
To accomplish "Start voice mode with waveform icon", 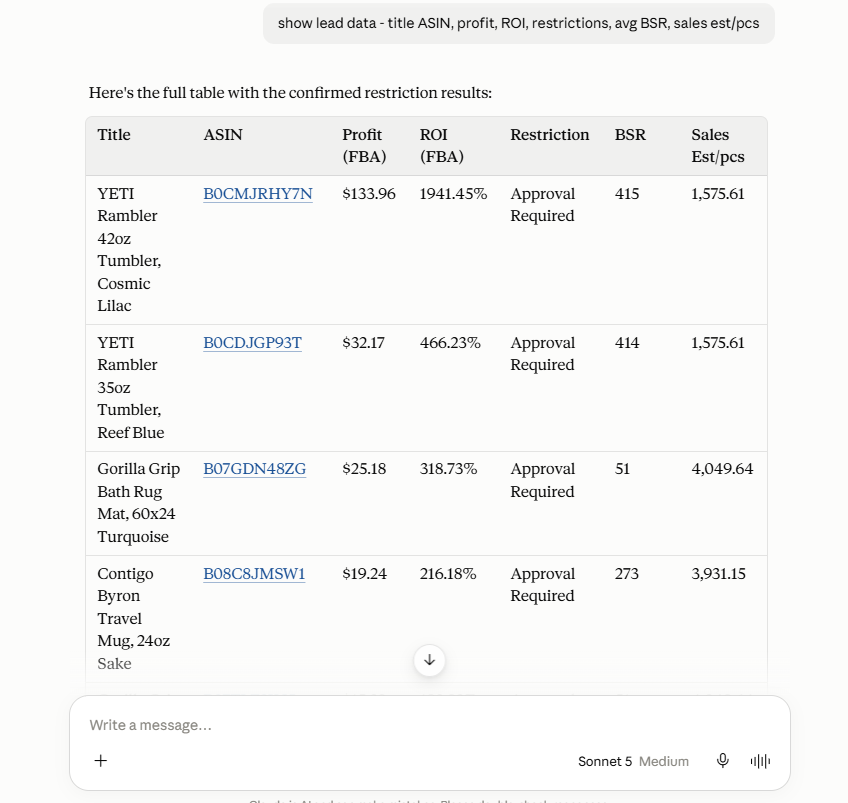I will tap(760, 761).
